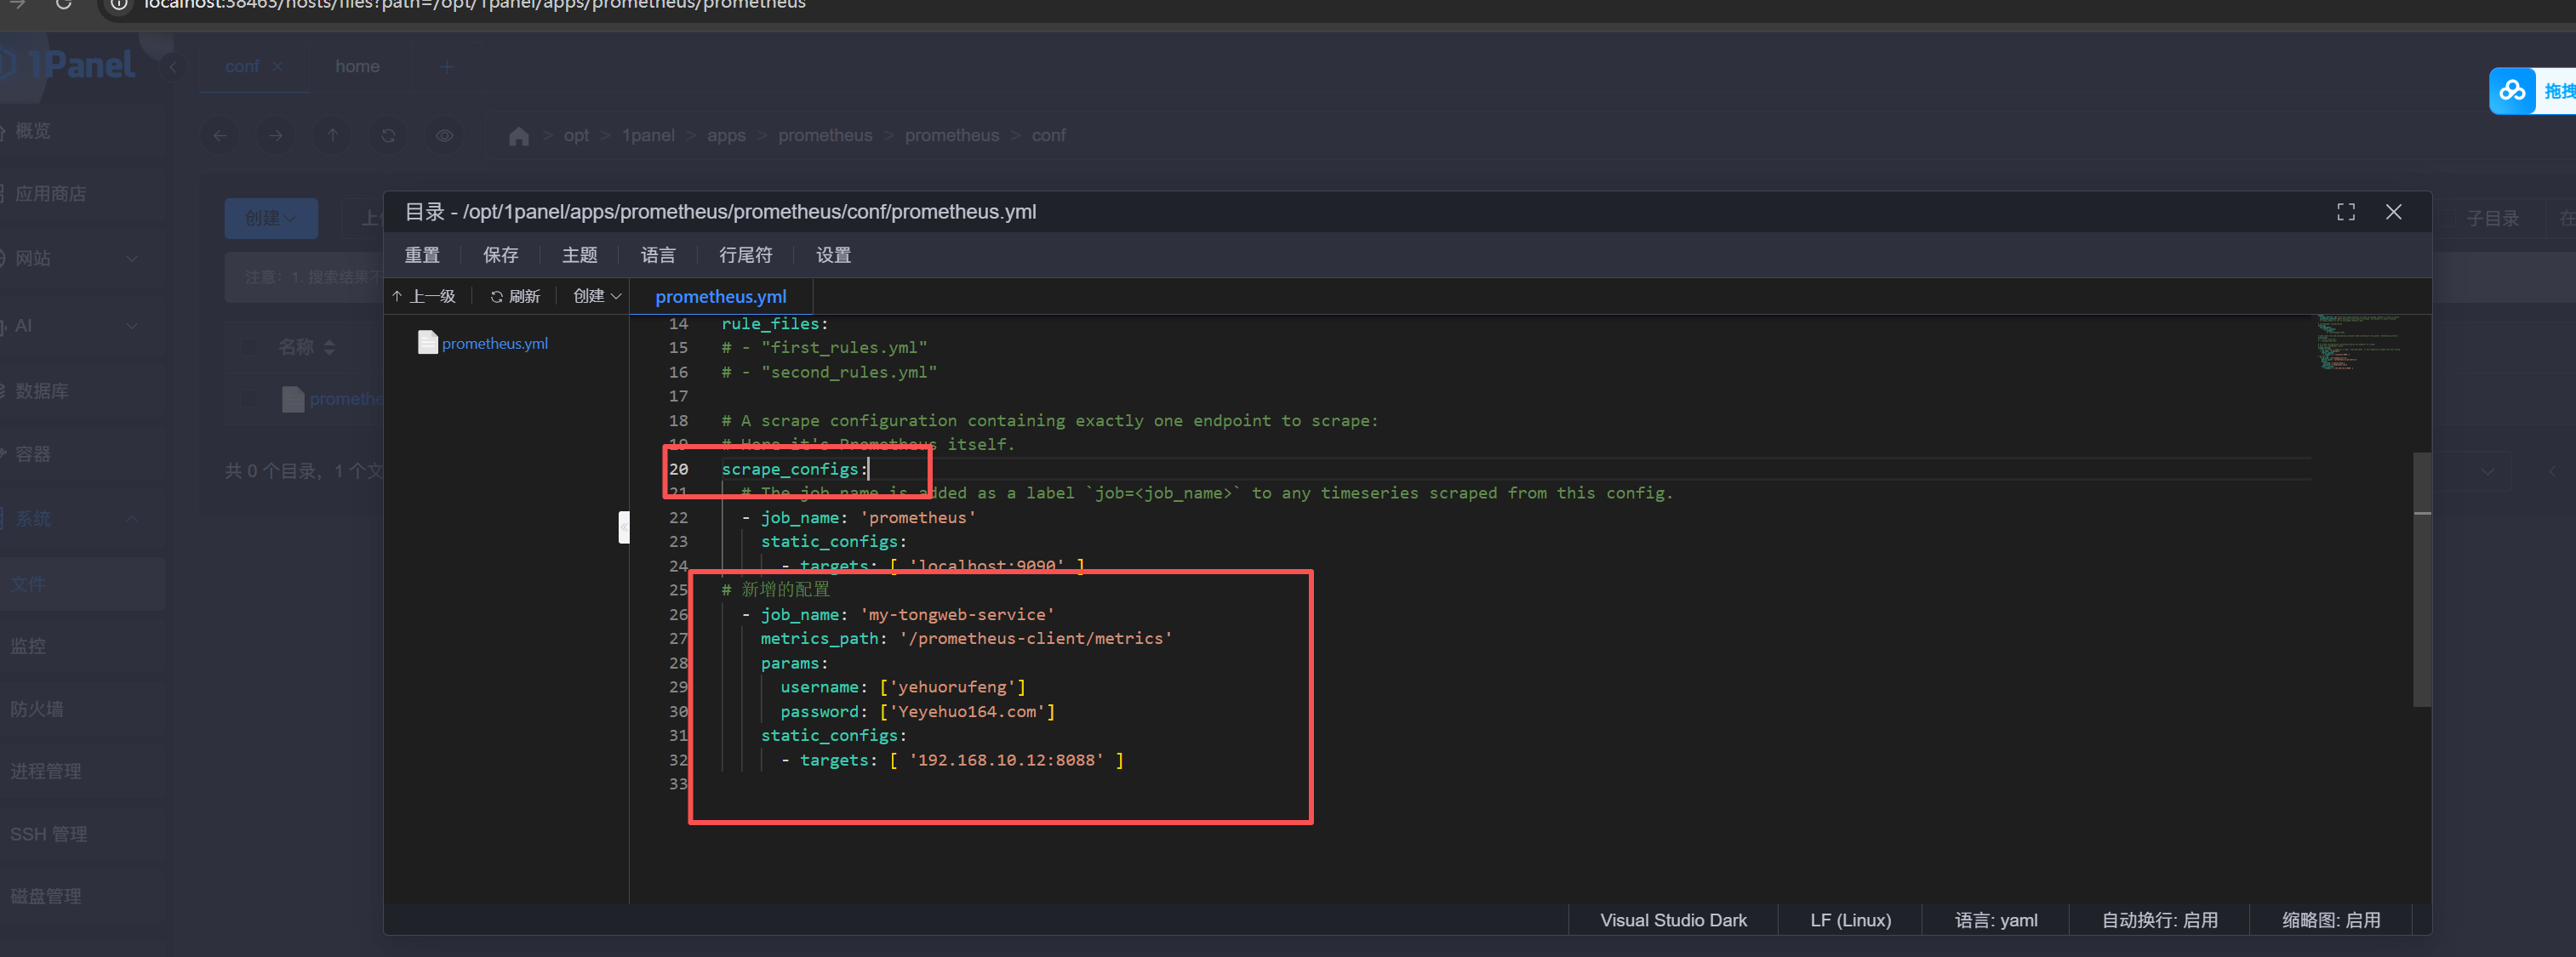2576x957 pixels.
Task: Switch to the home tab in 1Panel
Action: [357, 66]
